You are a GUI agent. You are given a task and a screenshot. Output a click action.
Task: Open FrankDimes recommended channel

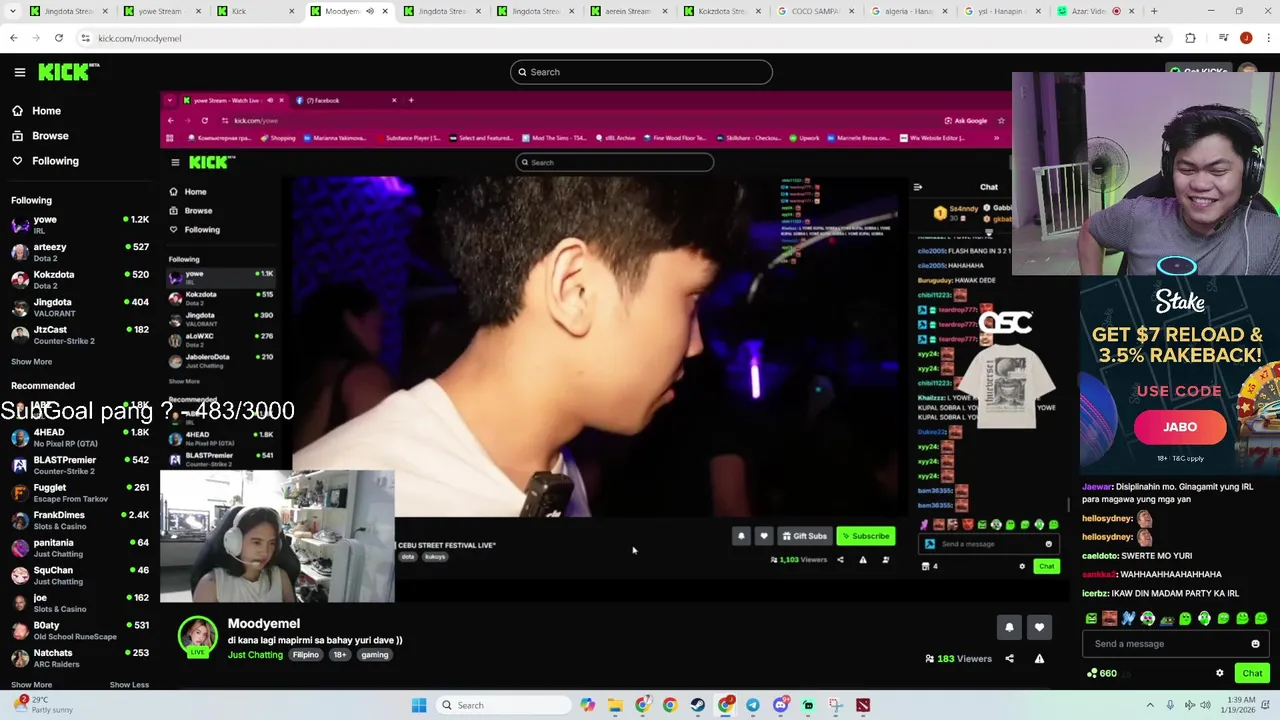pyautogui.click(x=80, y=520)
